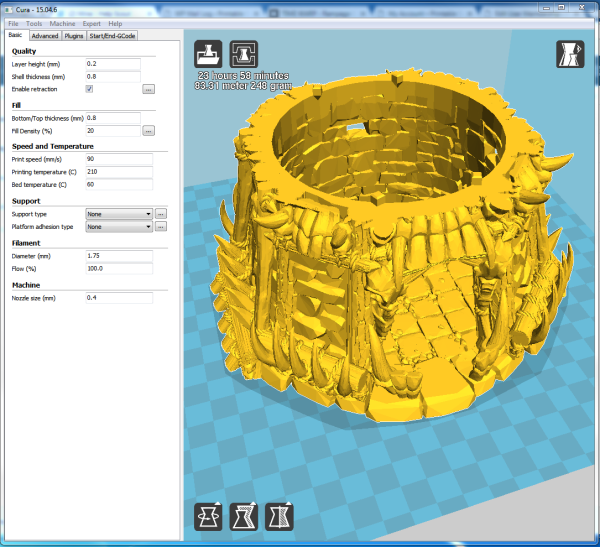Expand the Support type dropdown
The image size is (600, 547).
[x=118, y=213]
